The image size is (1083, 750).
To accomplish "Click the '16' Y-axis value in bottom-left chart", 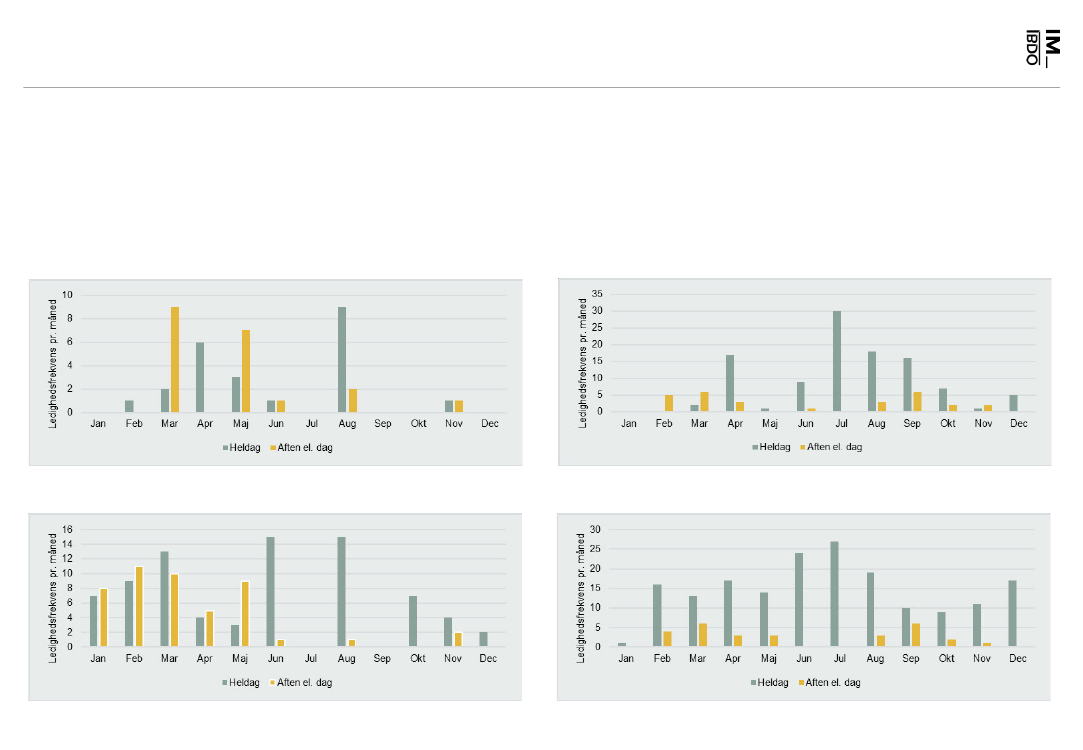I will (67, 530).
